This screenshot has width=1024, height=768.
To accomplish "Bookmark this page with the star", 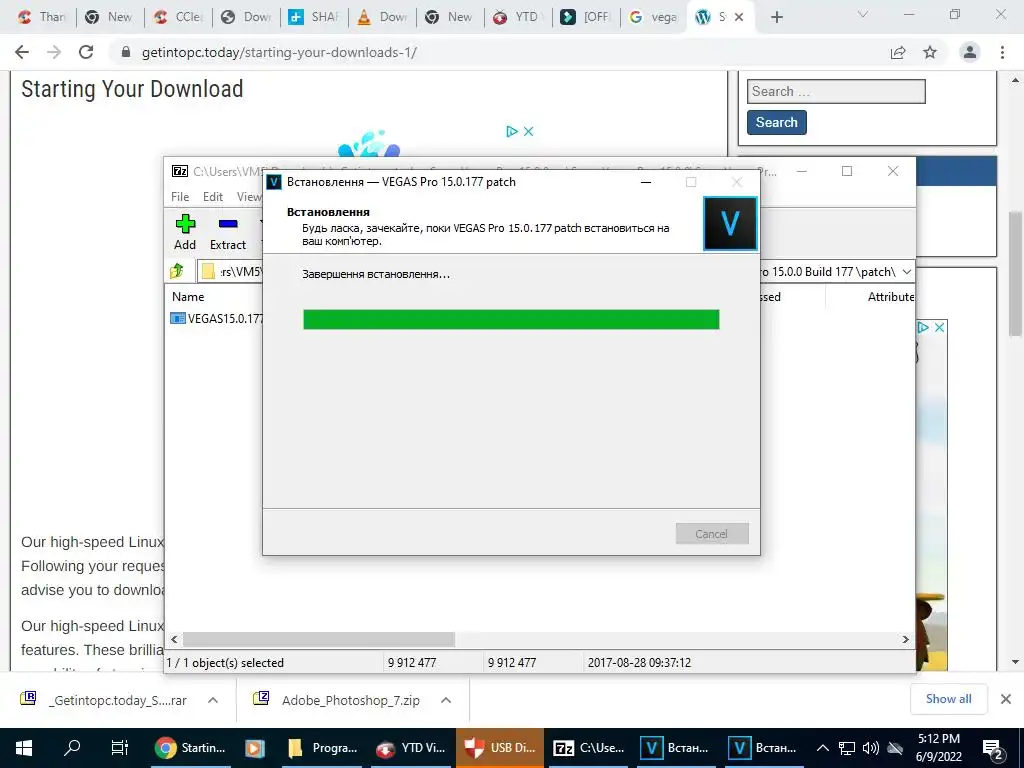I will coord(930,52).
